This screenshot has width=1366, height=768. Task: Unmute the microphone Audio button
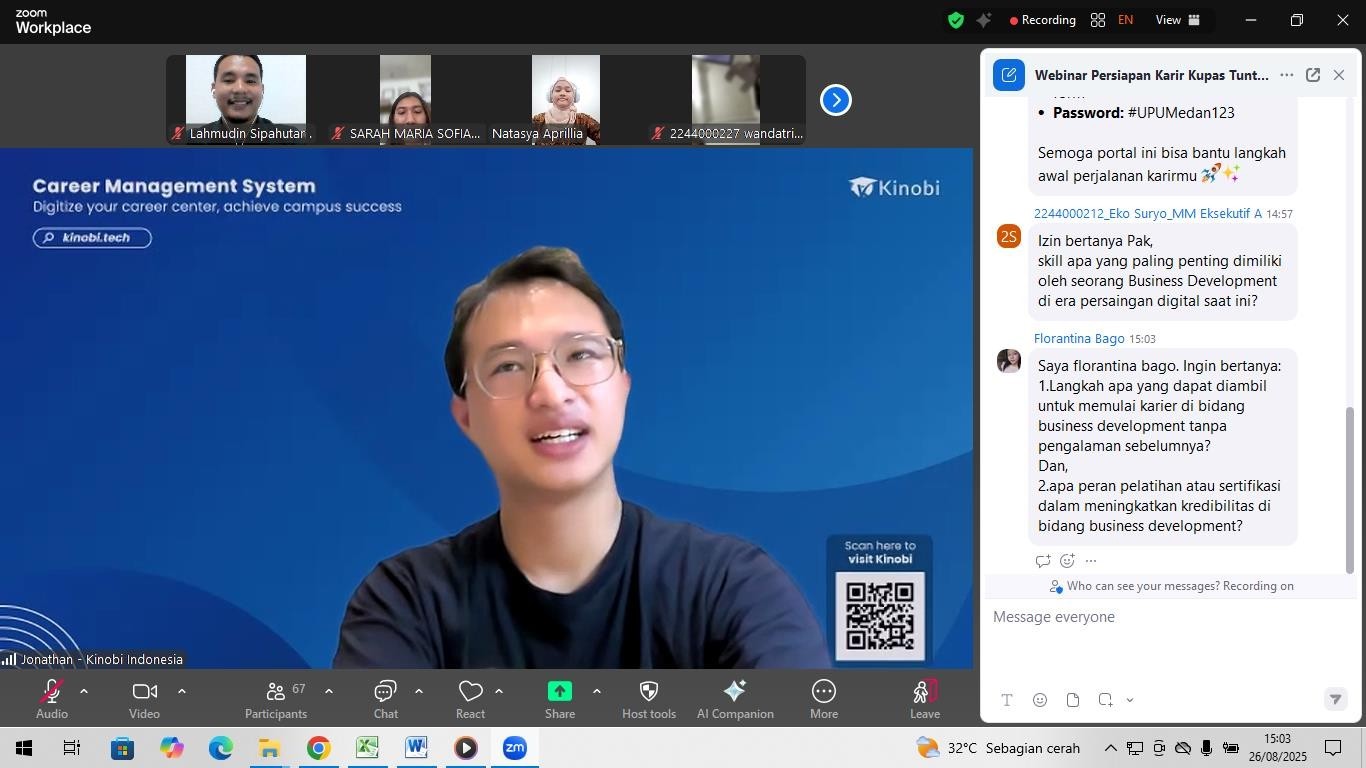tap(52, 698)
